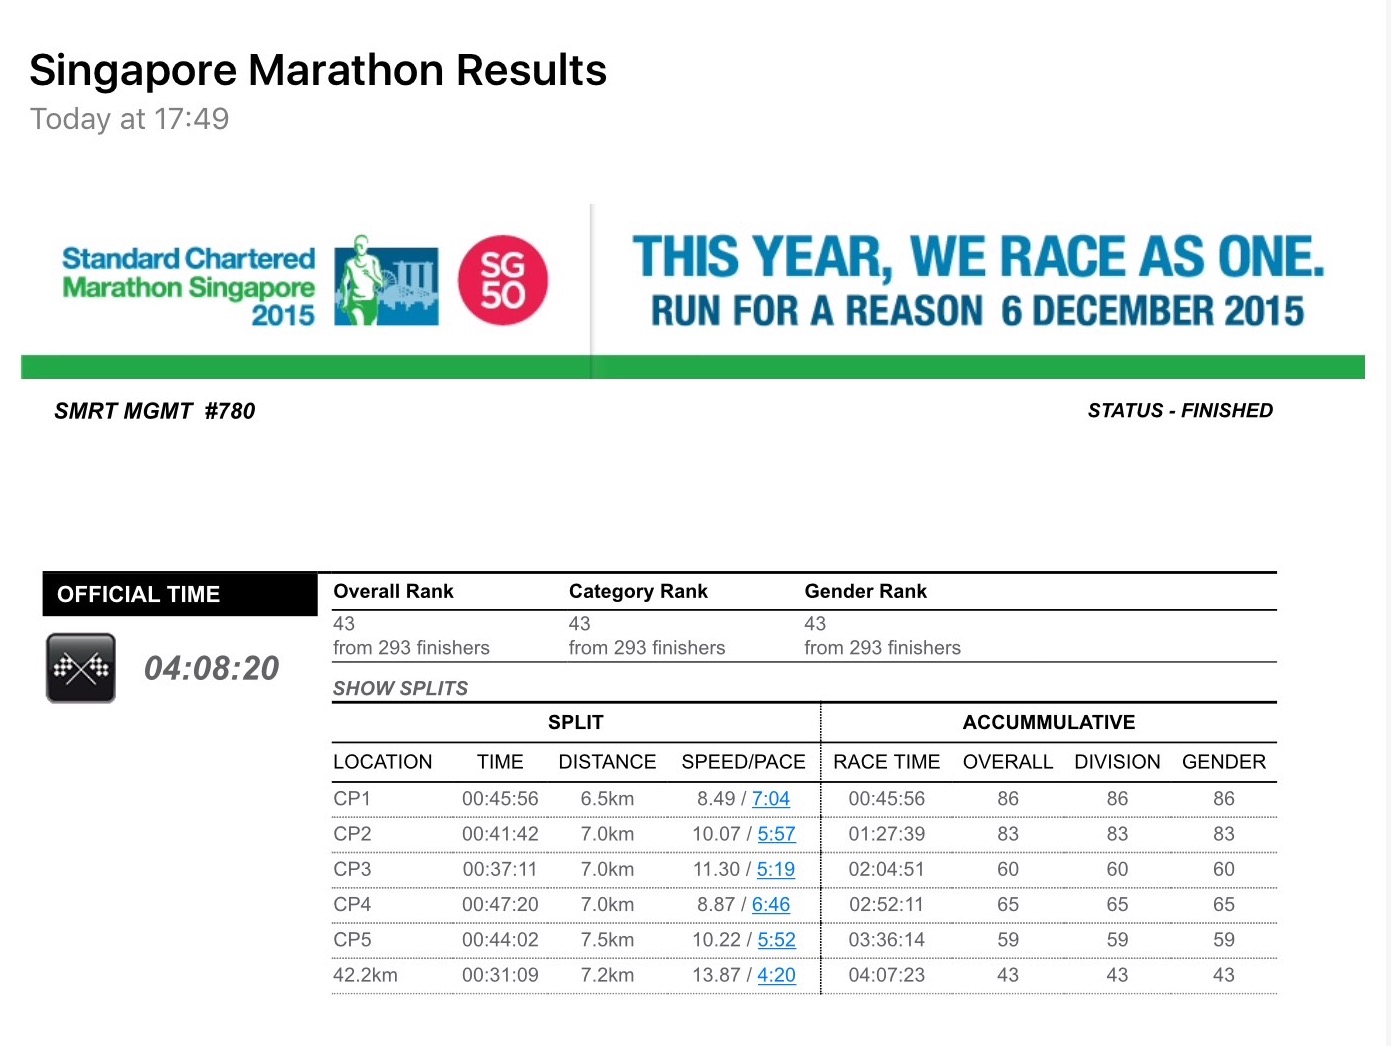This screenshot has height=1046, width=1394.
Task: Click the Gender Rank column heading
Action: point(865,591)
